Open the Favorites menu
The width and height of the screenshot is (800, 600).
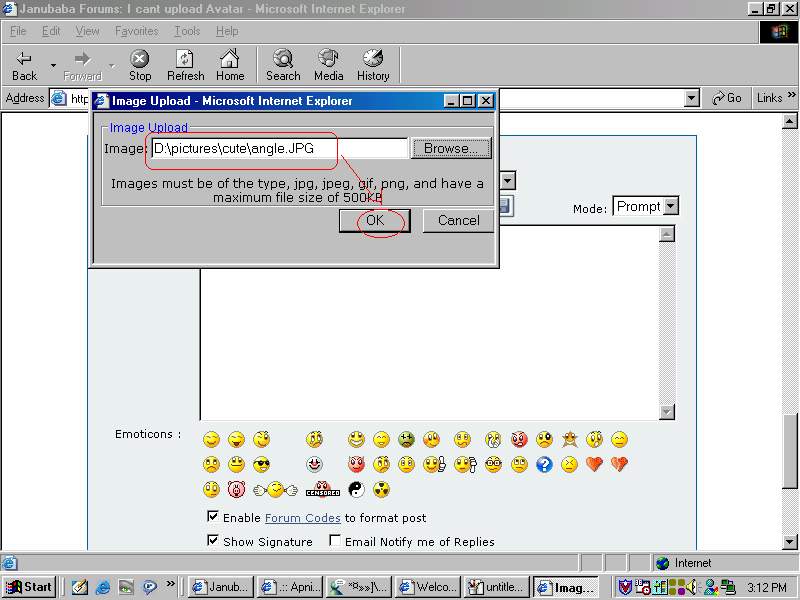click(136, 31)
